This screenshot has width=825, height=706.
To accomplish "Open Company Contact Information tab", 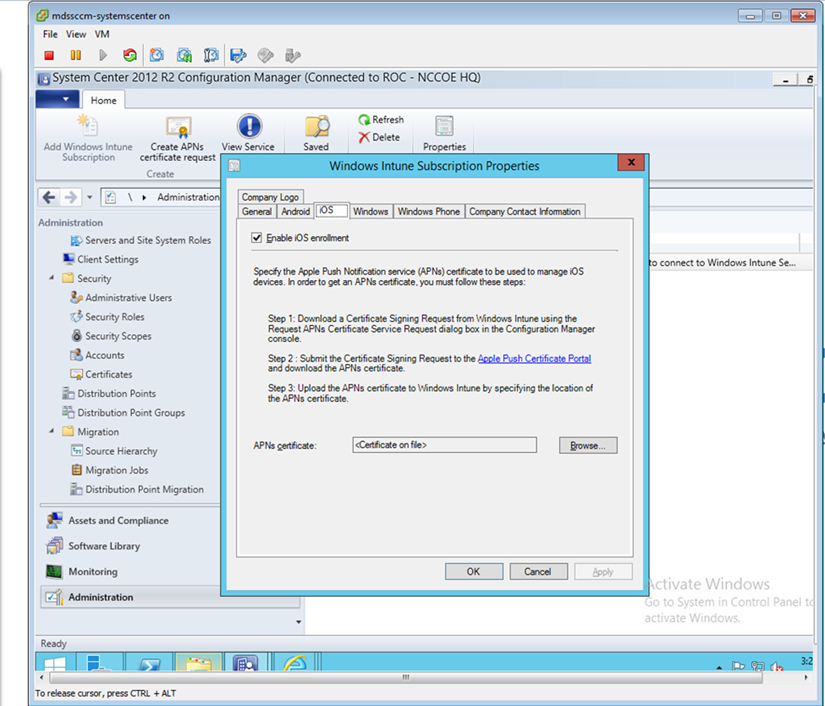I will coord(525,211).
